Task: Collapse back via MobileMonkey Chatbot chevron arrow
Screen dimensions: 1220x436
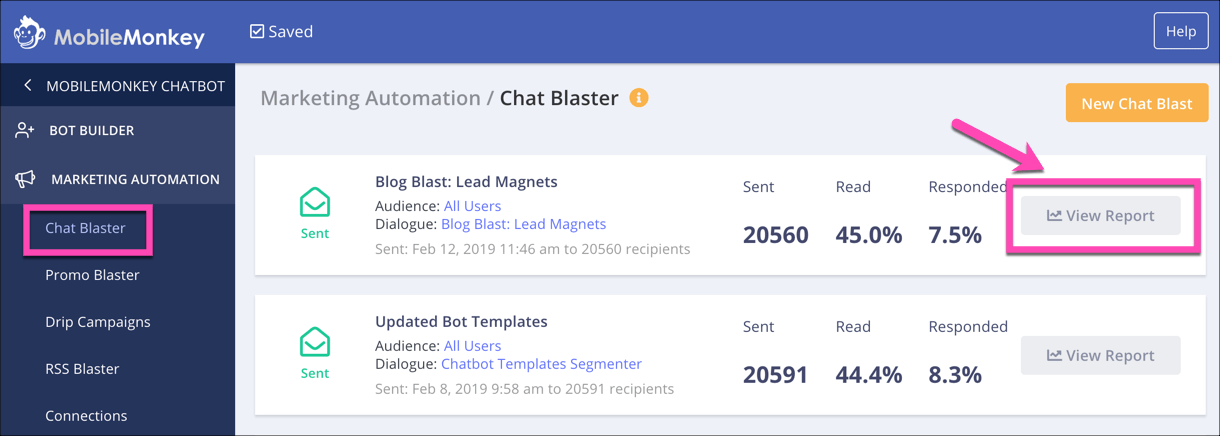Action: point(27,86)
